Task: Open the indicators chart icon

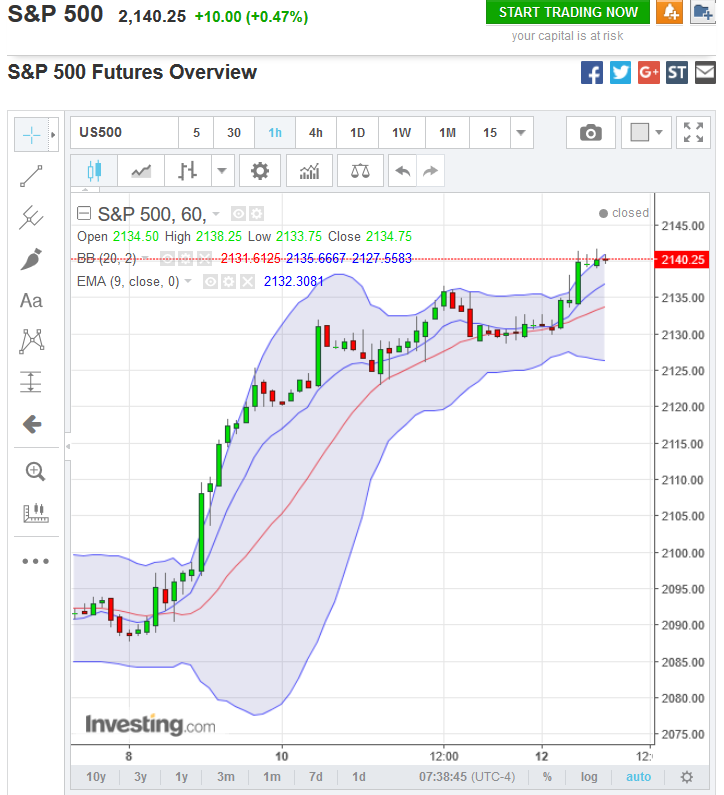Action: [309, 171]
